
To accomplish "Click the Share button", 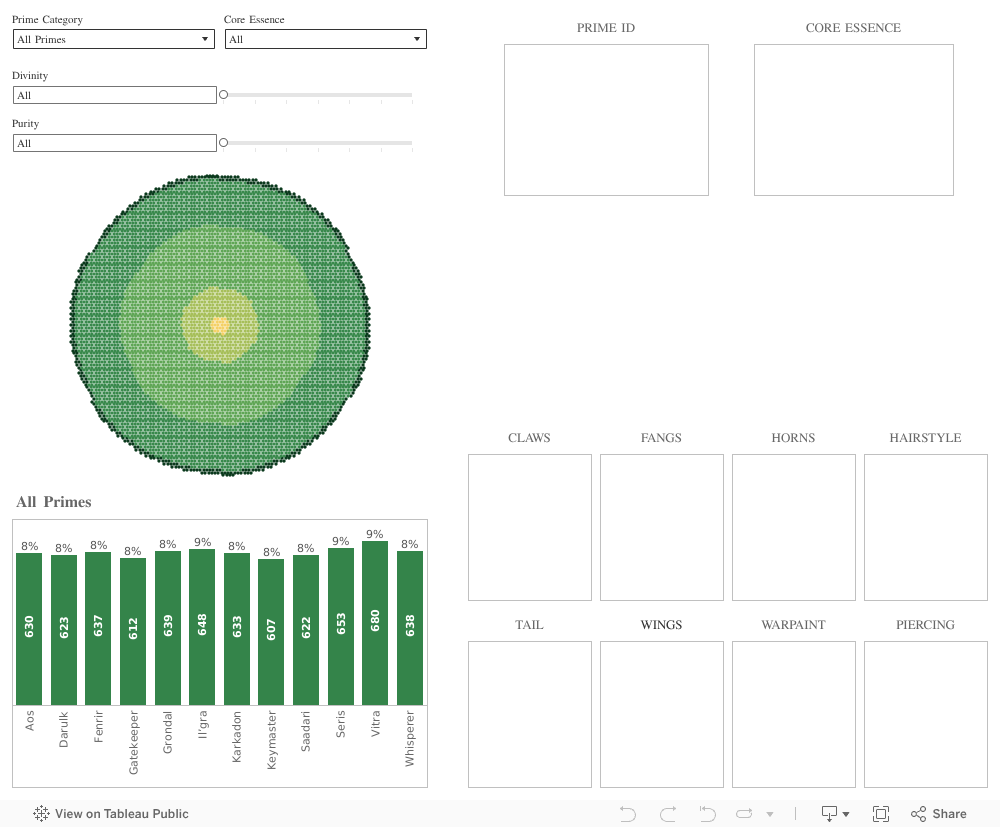I will (938, 814).
